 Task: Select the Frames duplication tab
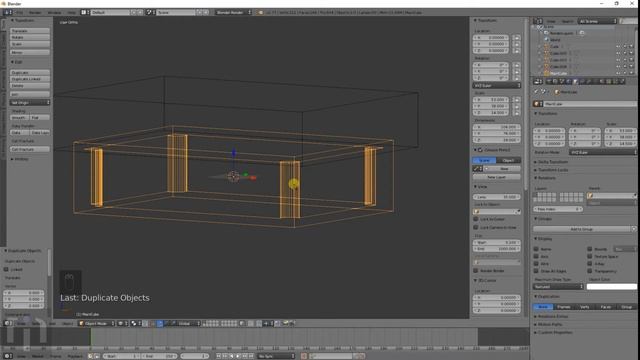point(564,307)
